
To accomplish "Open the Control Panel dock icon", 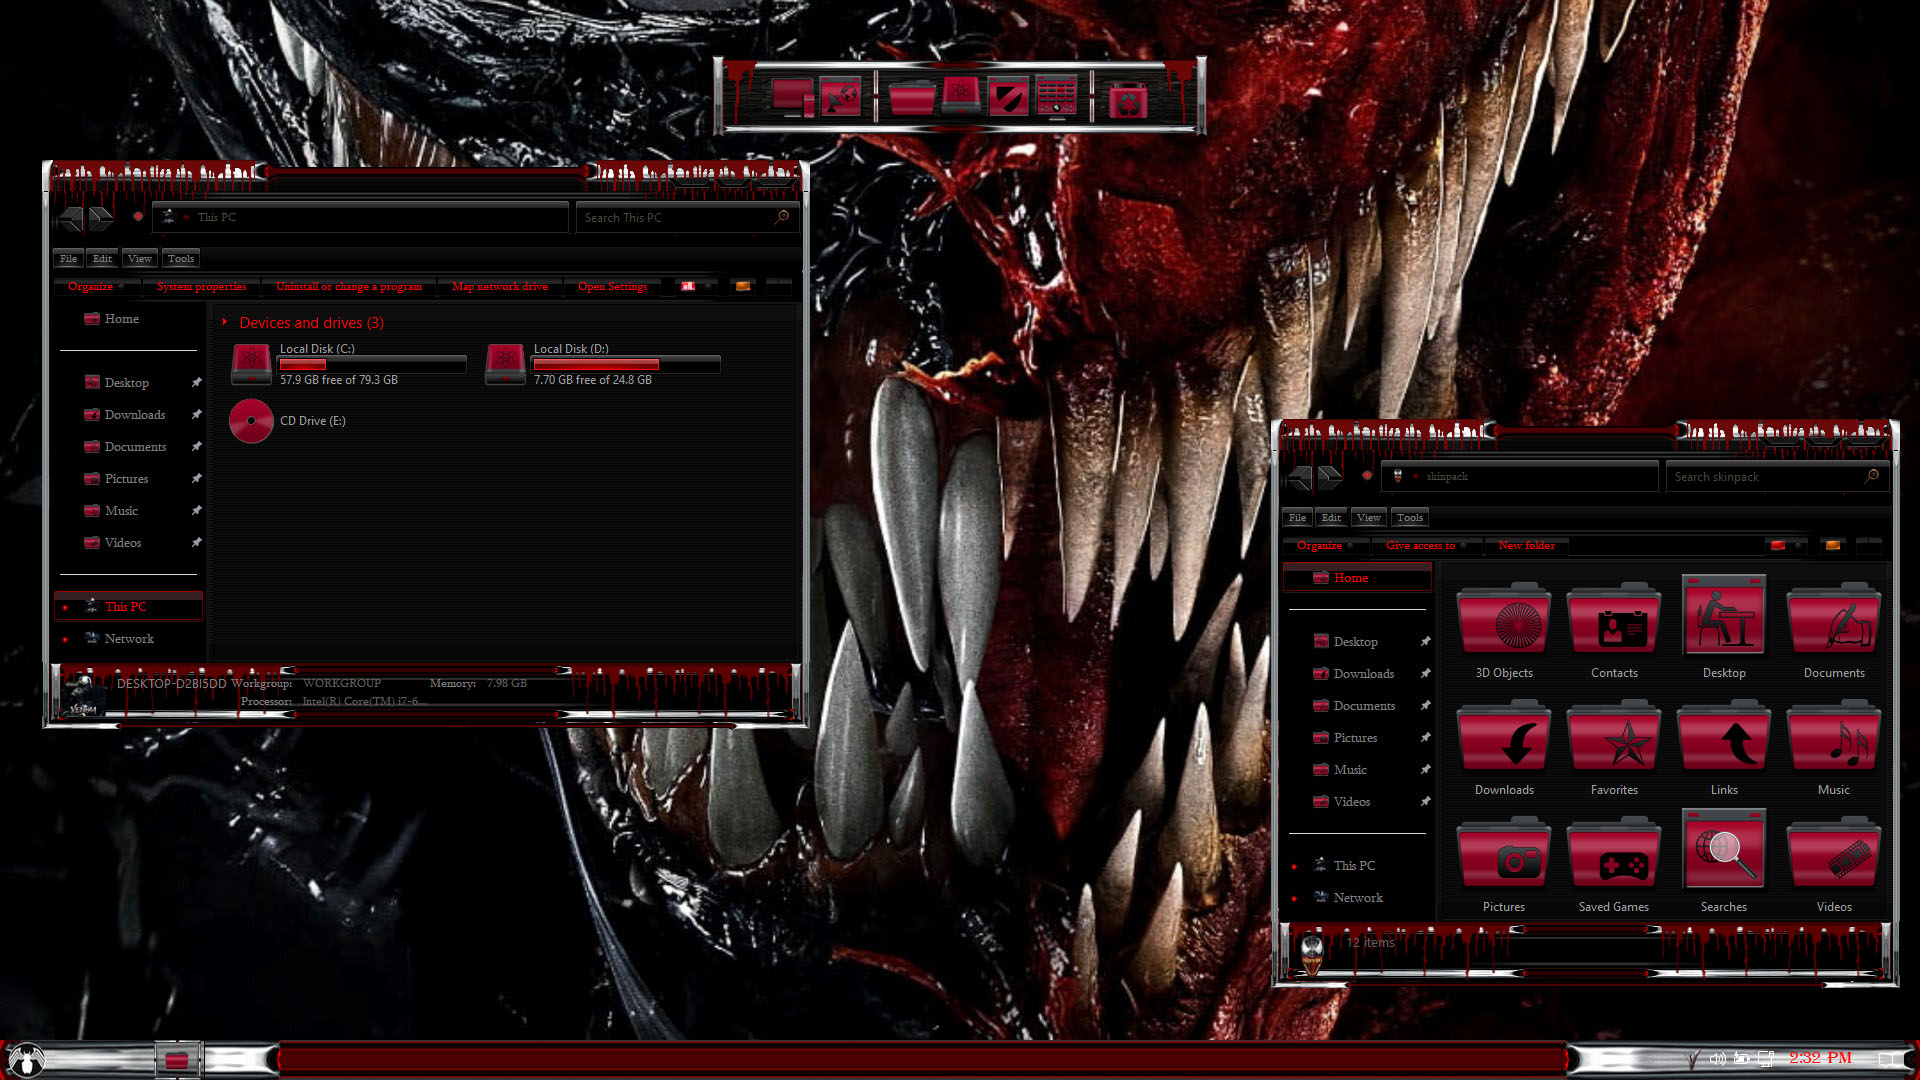I will coord(1057,97).
